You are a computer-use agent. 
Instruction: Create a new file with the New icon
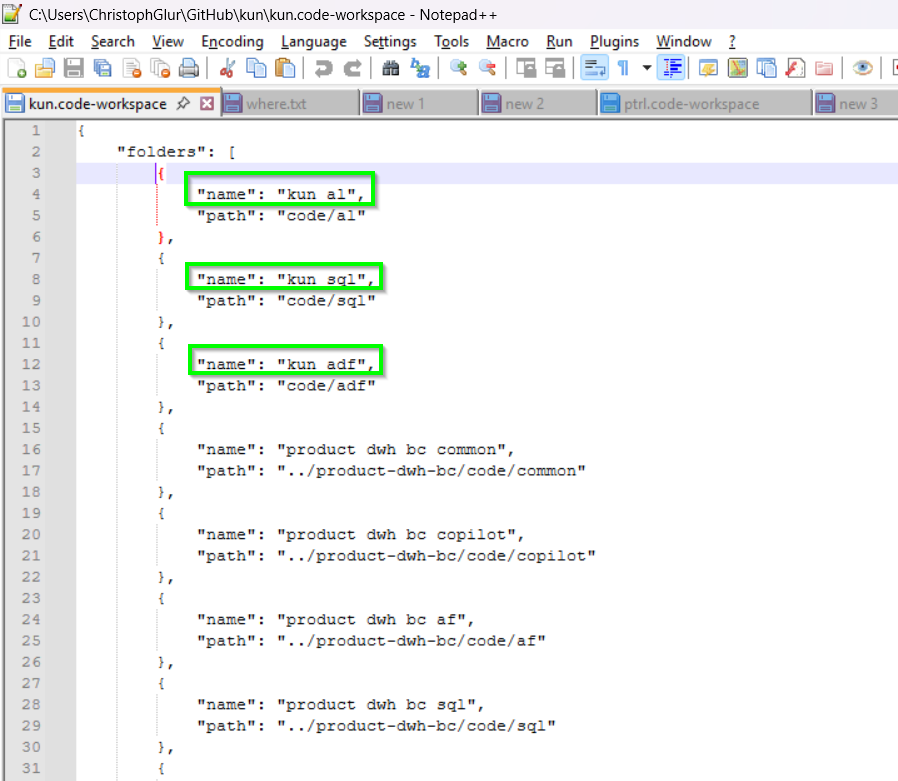pyautogui.click(x=17, y=68)
